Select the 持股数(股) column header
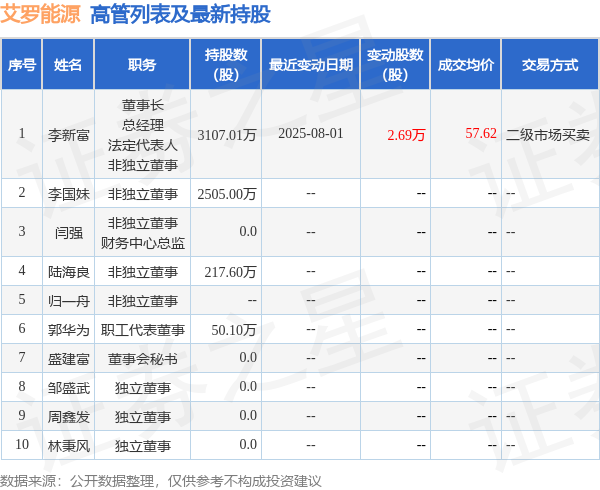Screen dimensions: 600x490 226,65
